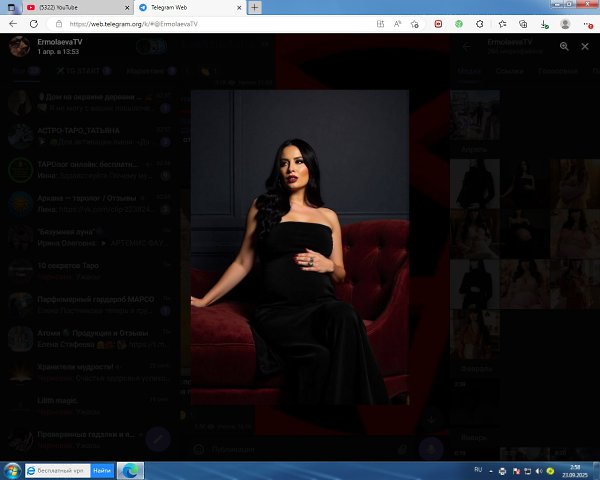
Task: Open Microsoft Edge from the taskbar
Action: [130, 469]
